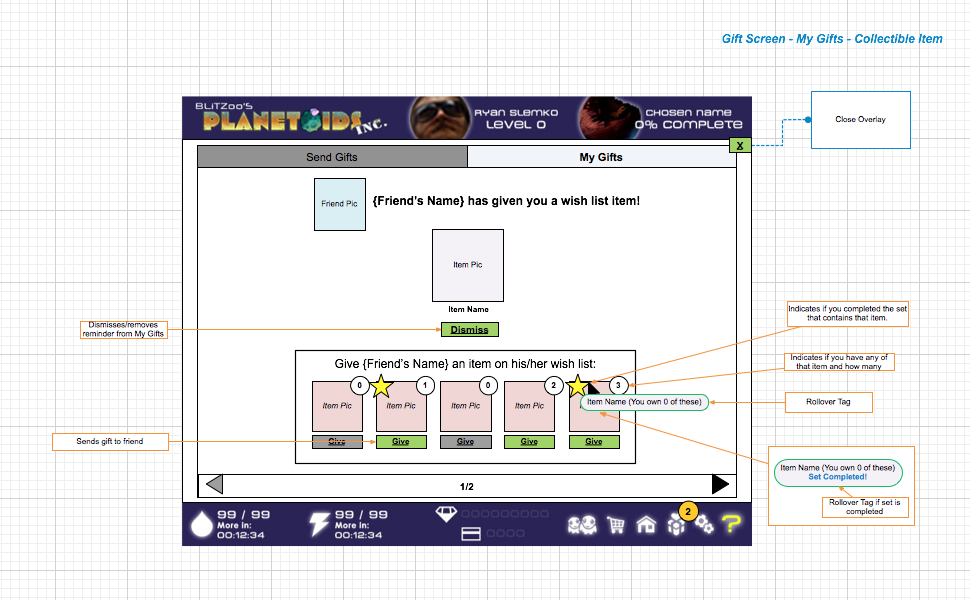Switch to the Send Gifts tab

(332, 157)
